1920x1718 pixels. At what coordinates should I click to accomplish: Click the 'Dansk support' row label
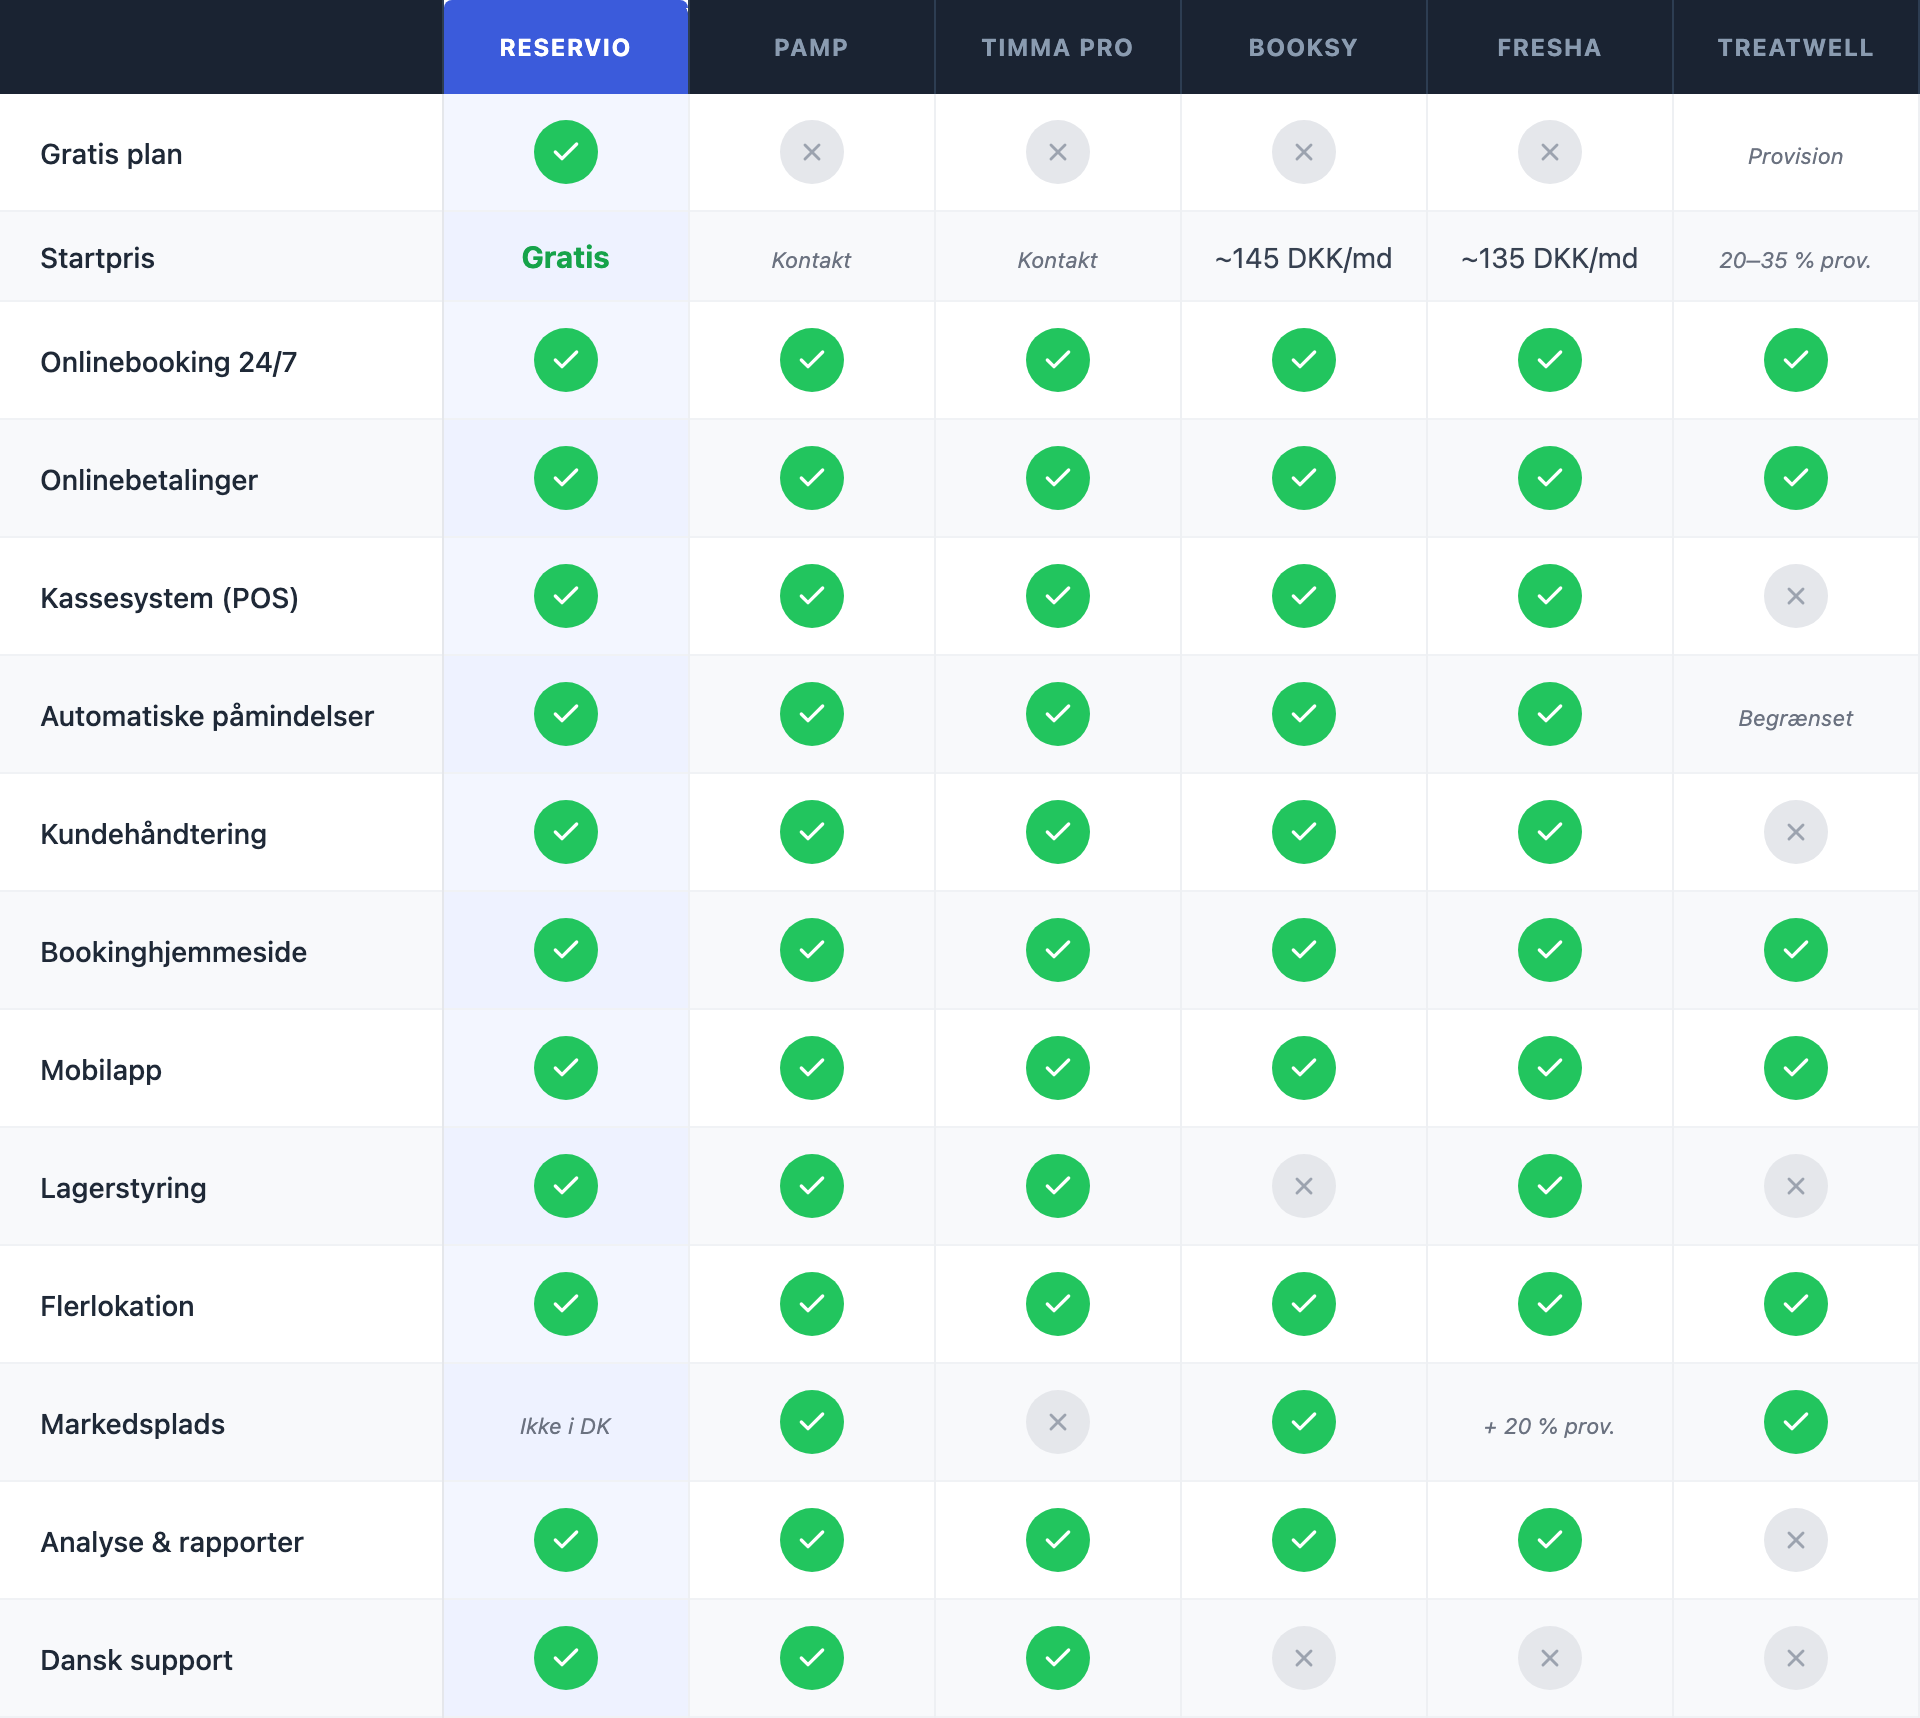coord(136,1660)
